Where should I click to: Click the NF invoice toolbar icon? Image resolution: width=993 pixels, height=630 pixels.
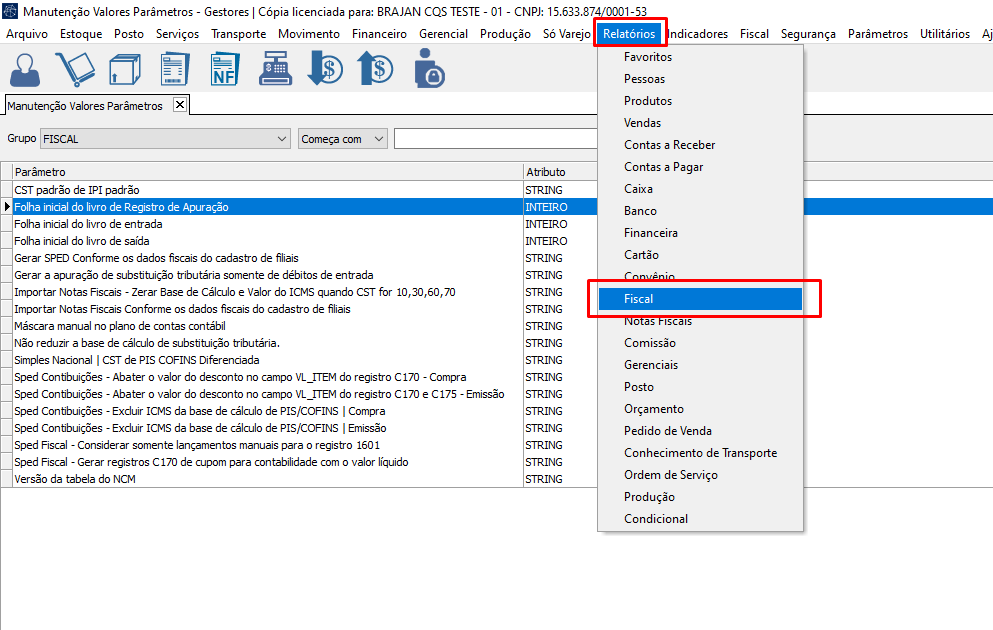(225, 69)
